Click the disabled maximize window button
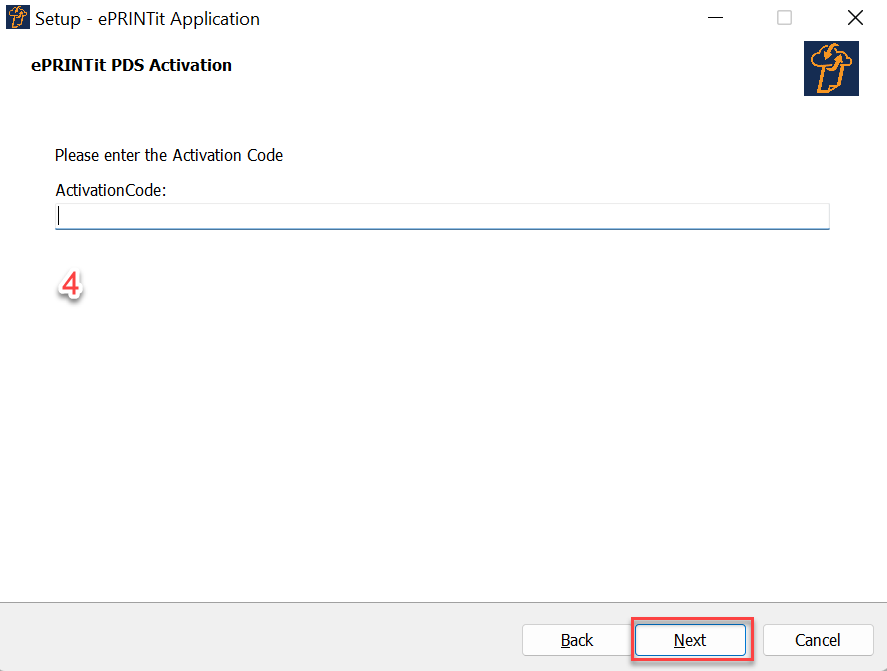Viewport: 887px width, 671px height. 785,18
